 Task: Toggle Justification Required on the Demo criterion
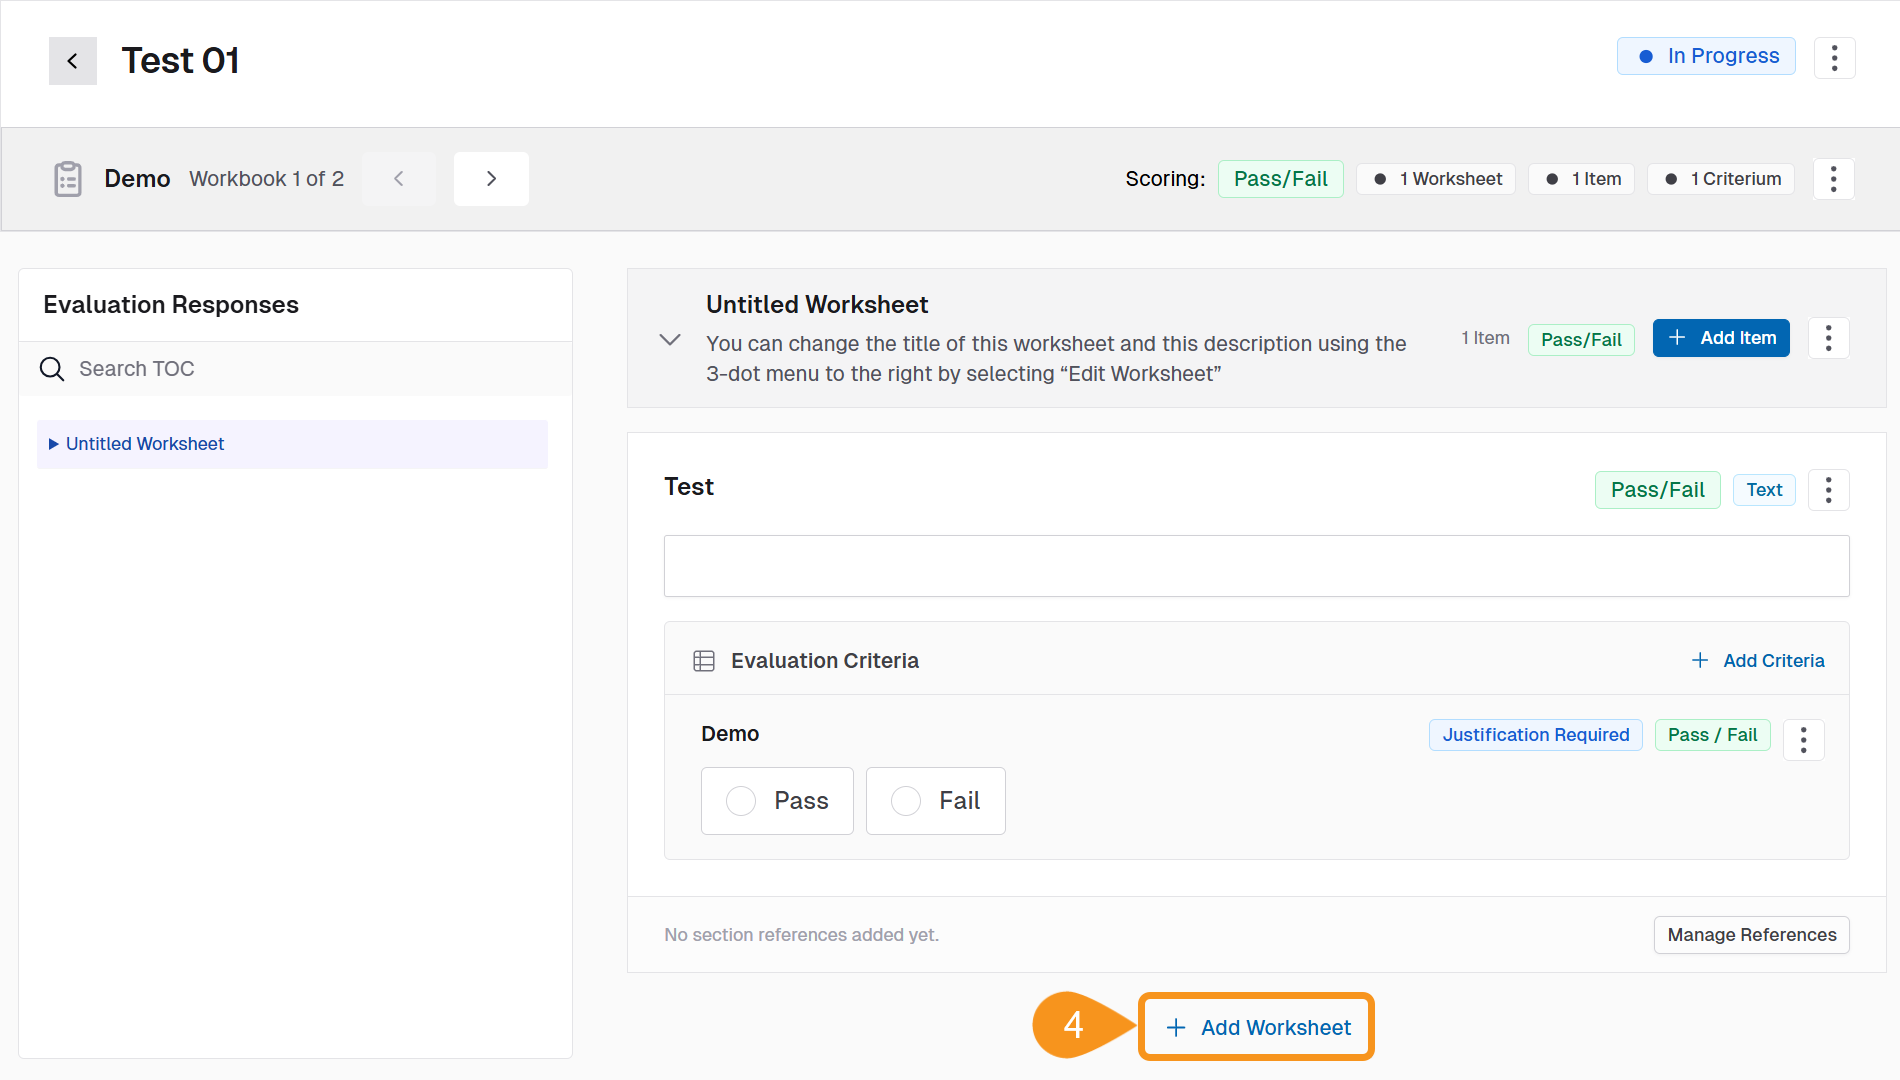pos(1535,735)
